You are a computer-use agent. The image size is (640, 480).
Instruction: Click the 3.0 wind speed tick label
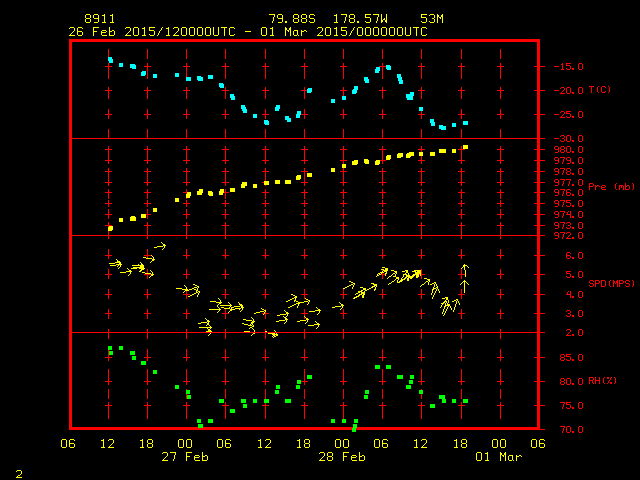(x=574, y=313)
